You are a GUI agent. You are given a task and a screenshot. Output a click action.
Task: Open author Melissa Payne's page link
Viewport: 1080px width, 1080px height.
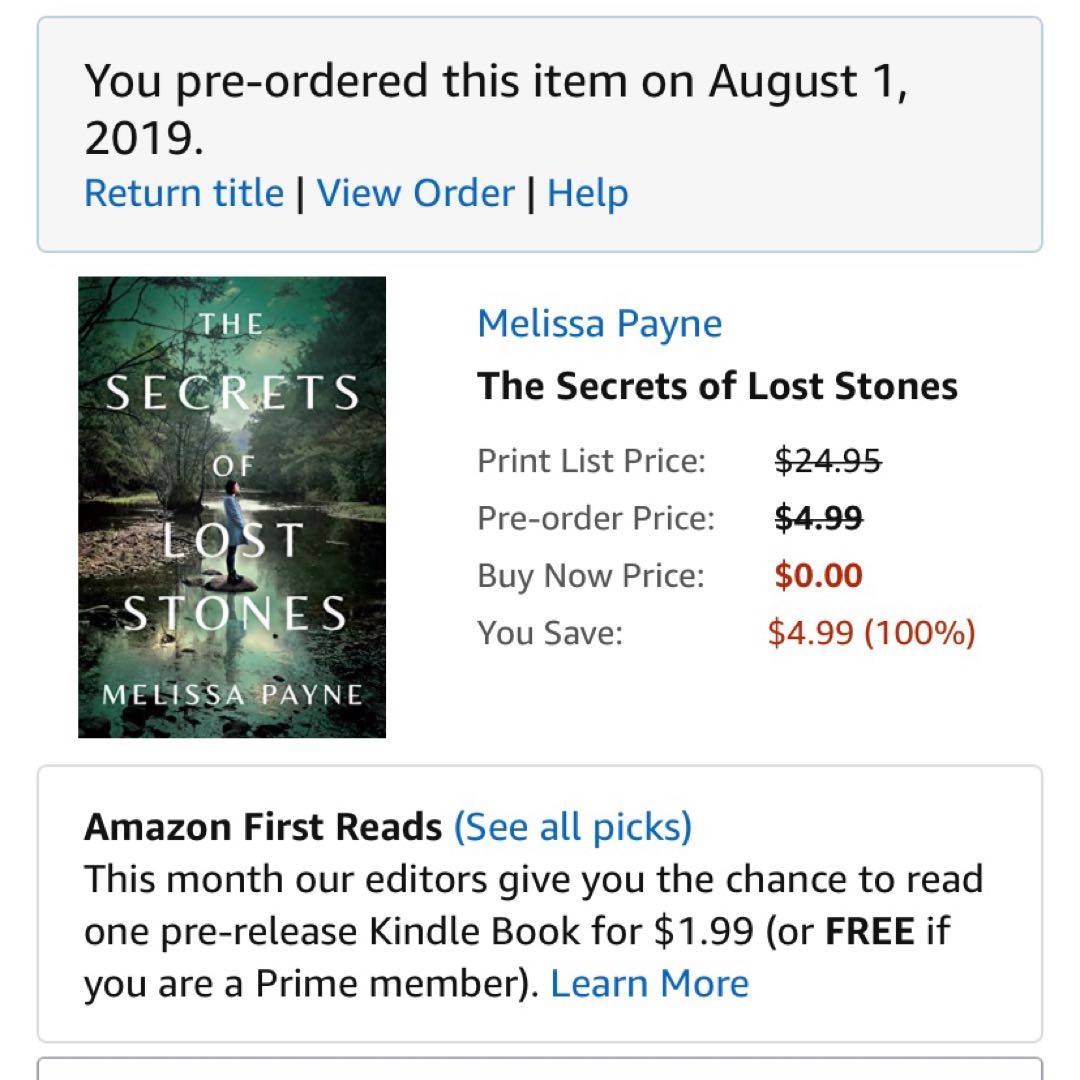point(599,324)
